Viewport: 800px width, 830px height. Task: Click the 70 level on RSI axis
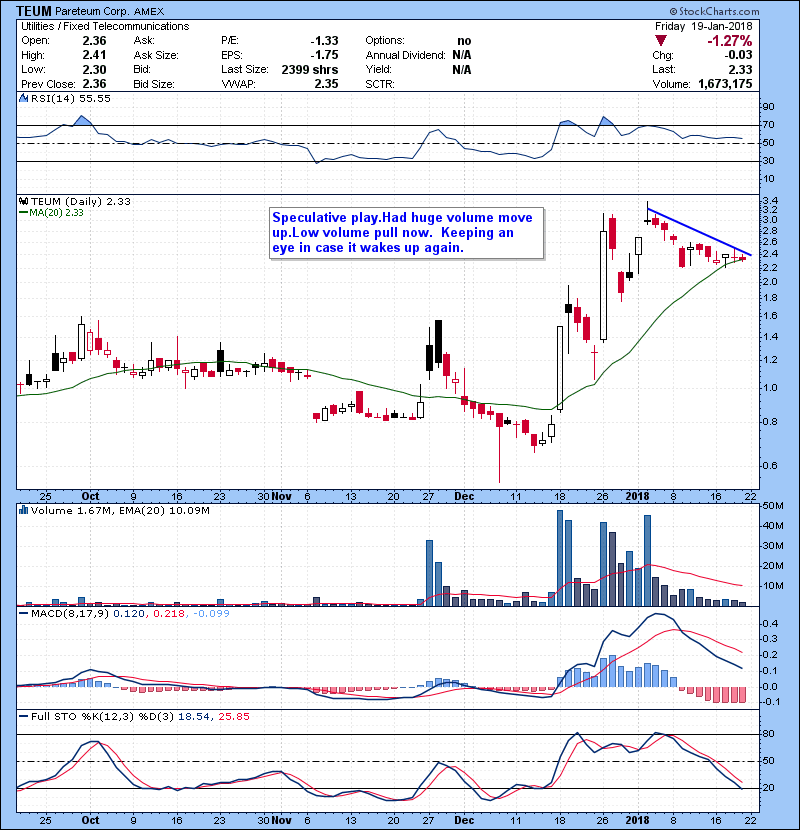768,125
